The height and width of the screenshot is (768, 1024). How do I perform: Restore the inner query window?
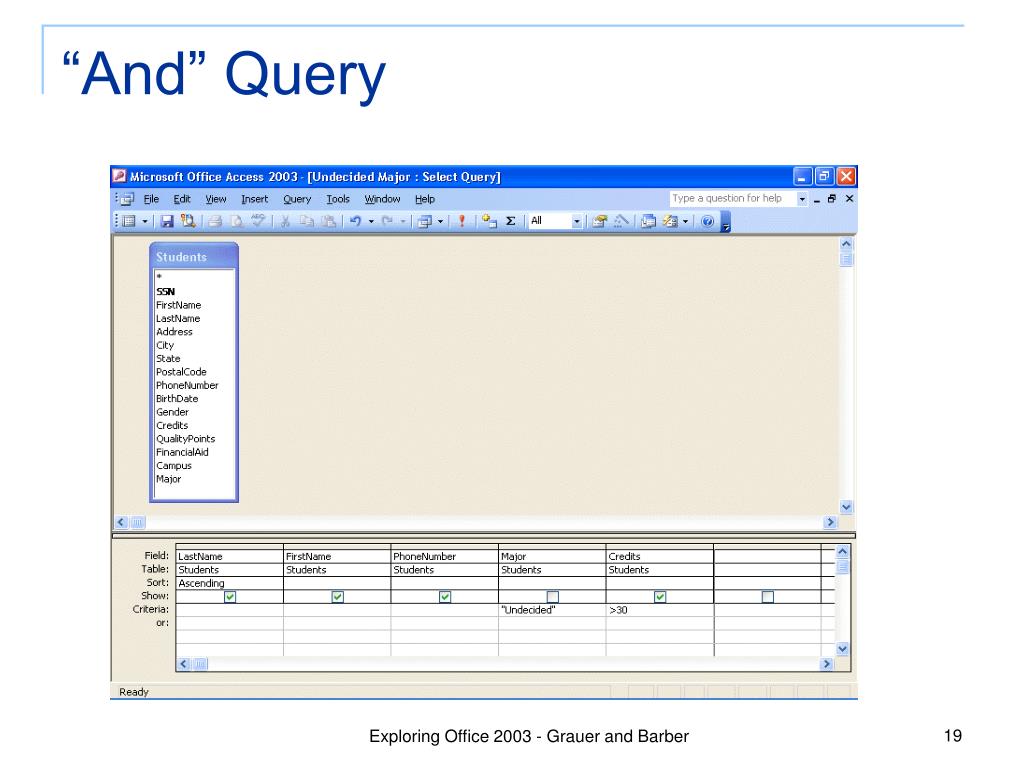point(831,199)
